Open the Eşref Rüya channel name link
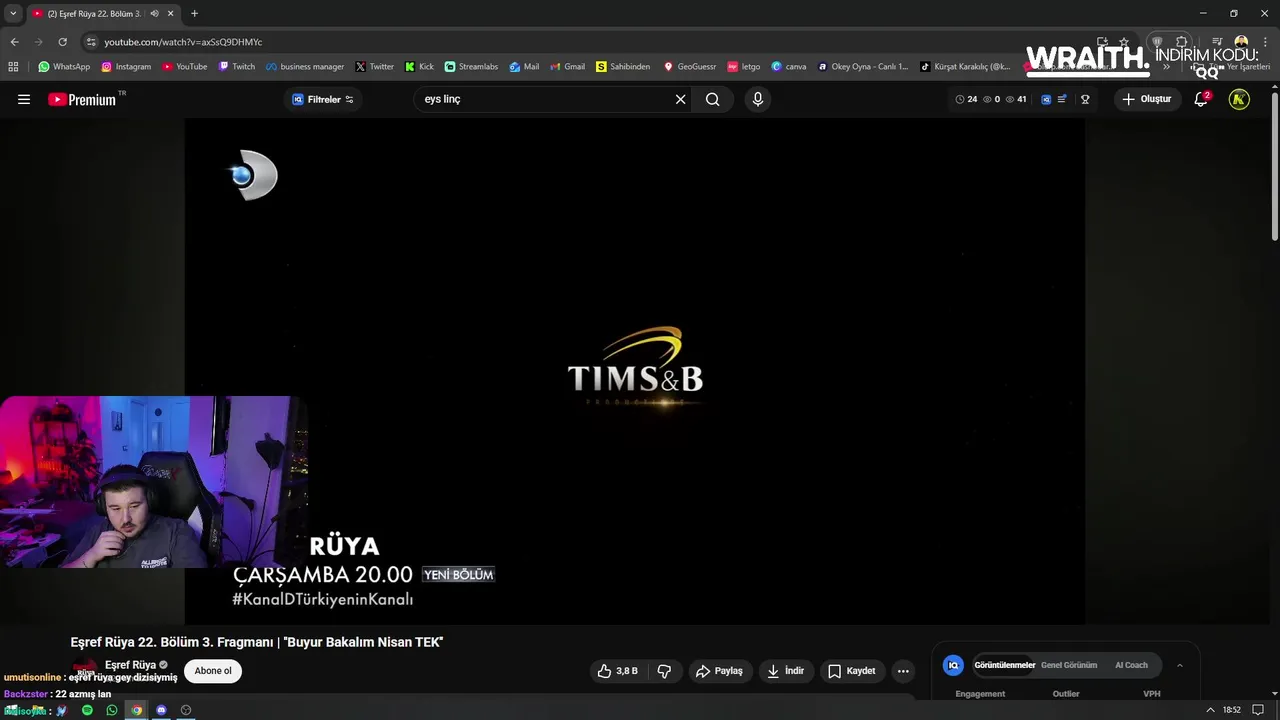This screenshot has height=720, width=1280. [130, 665]
